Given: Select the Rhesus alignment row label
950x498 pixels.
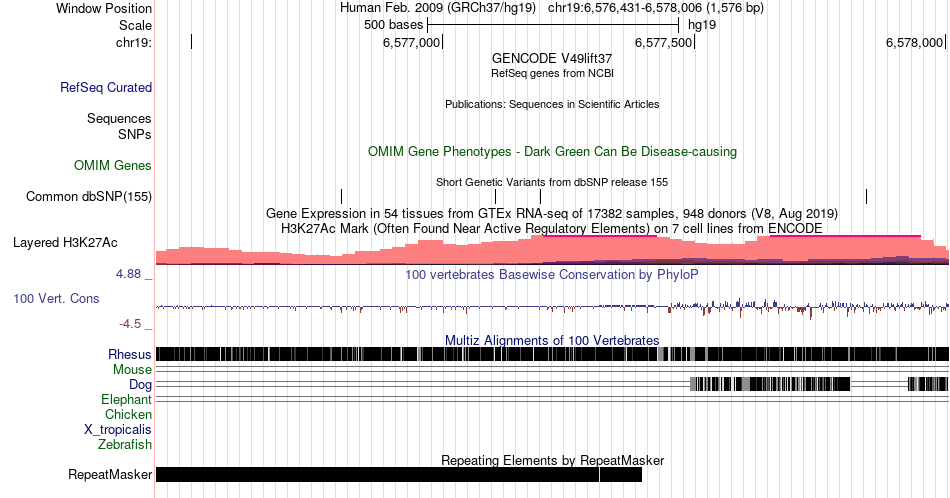Looking at the screenshot, I should [130, 354].
